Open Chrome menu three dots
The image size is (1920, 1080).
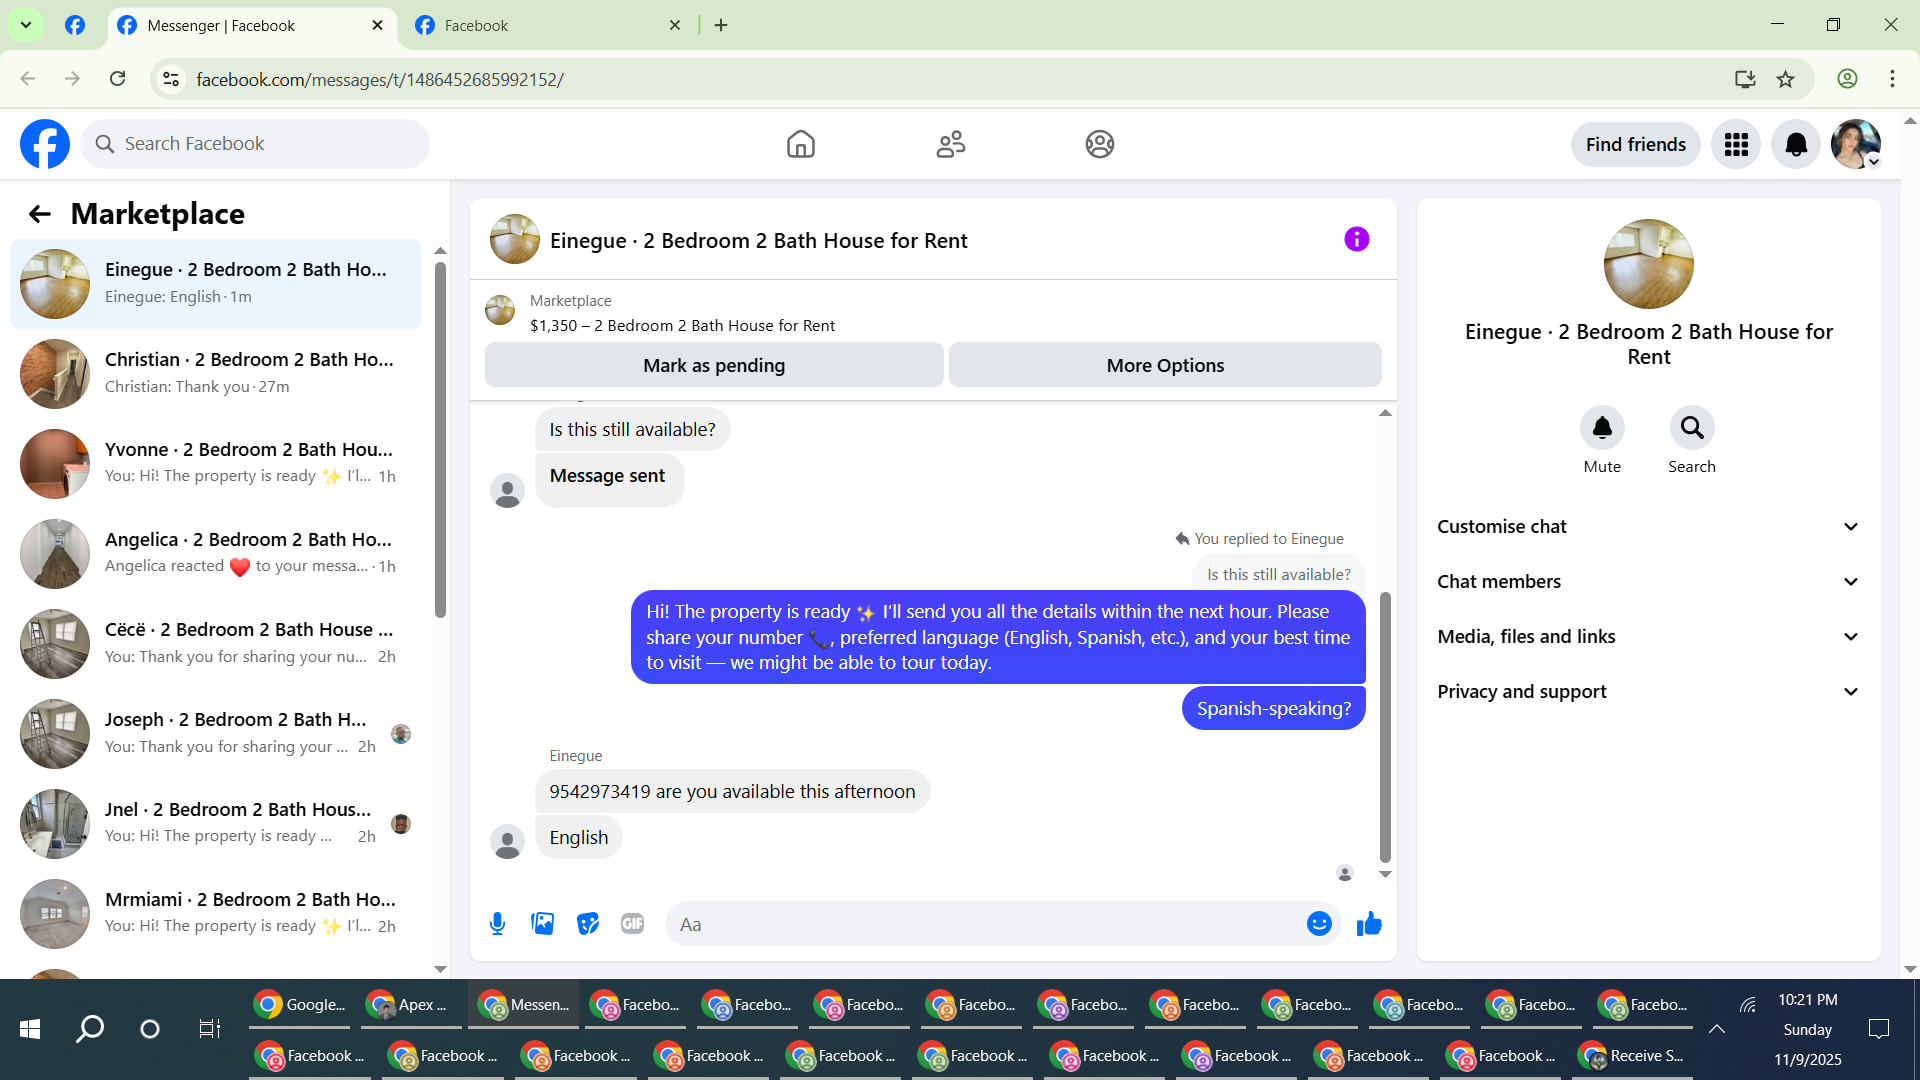1892,79
